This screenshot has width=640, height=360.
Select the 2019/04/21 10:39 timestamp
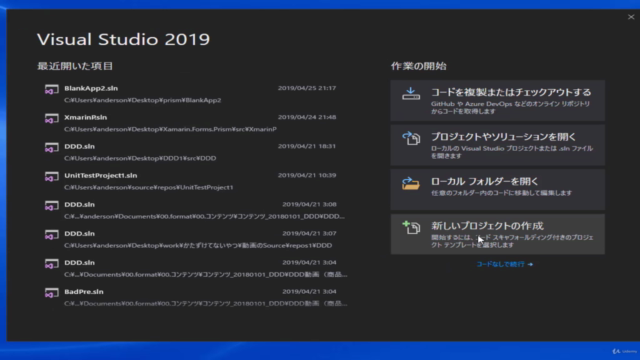(x=307, y=175)
